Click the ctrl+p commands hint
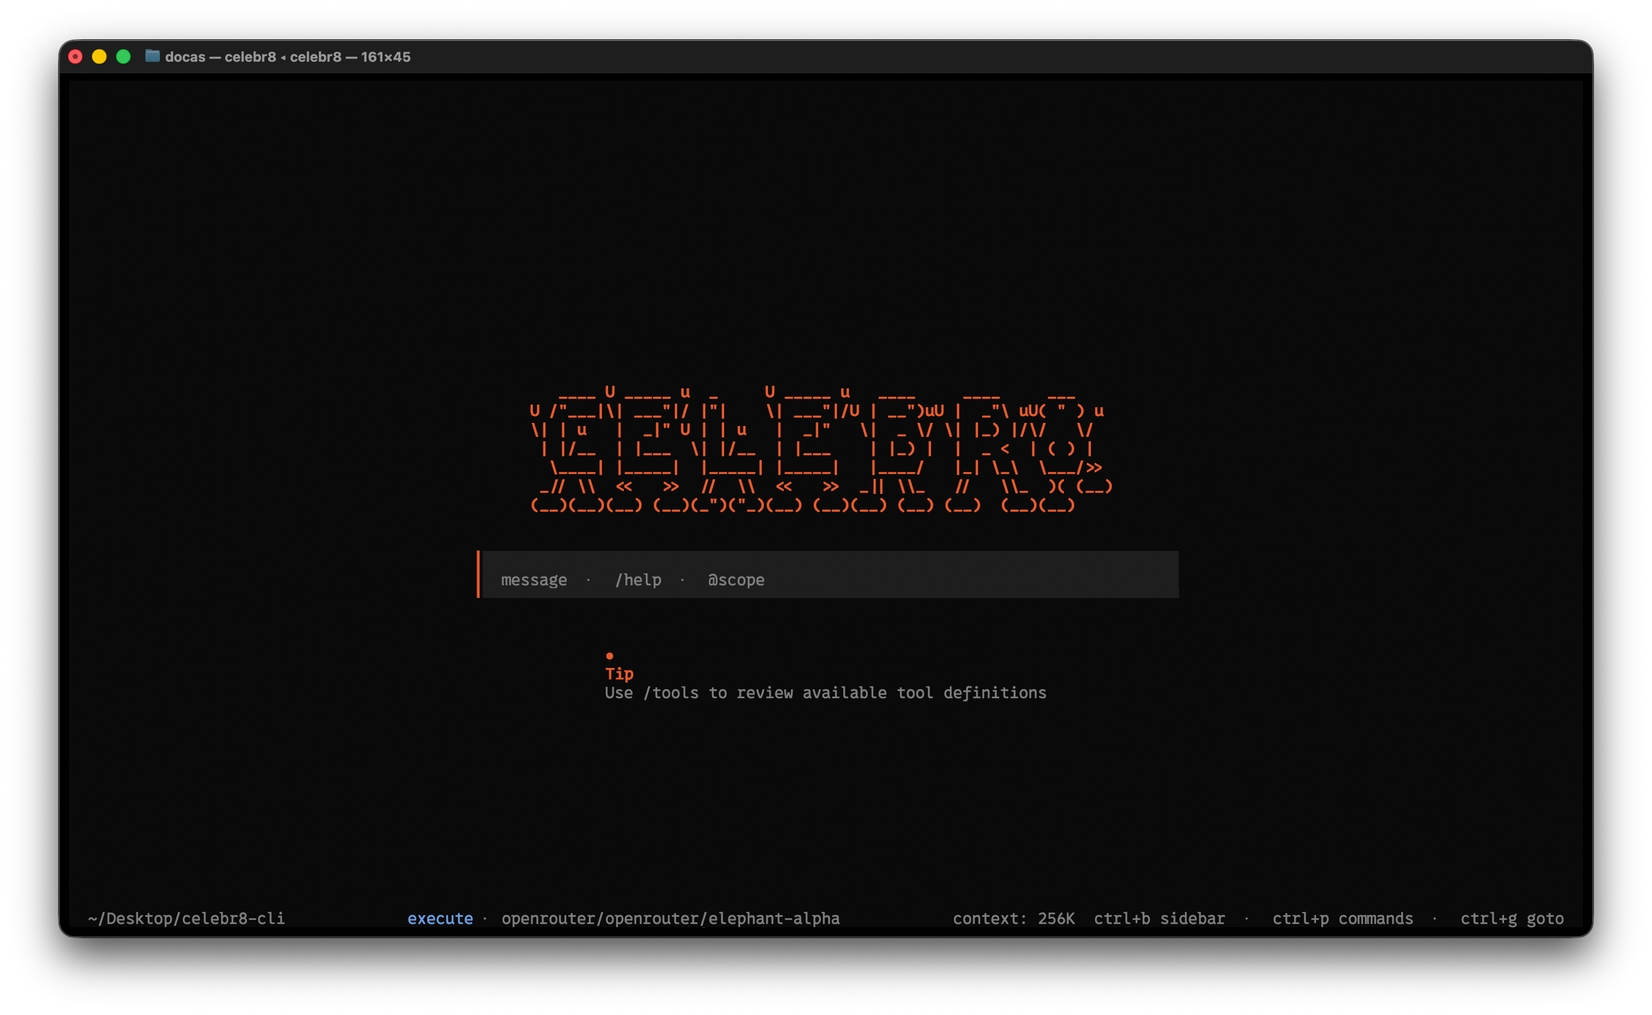The width and height of the screenshot is (1652, 1015). click(x=1343, y=918)
